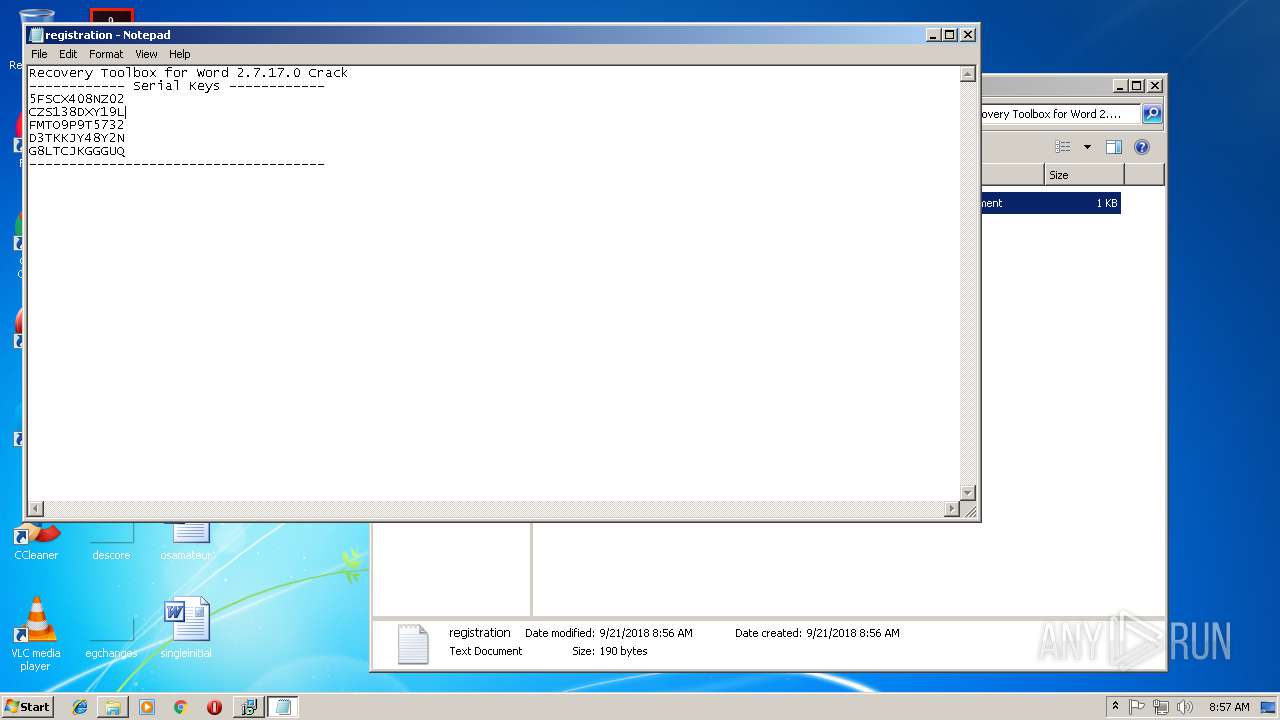The width and height of the screenshot is (1280, 720).
Task: Click the Notepad horizontal scrollbar left arrow
Action: (x=36, y=509)
